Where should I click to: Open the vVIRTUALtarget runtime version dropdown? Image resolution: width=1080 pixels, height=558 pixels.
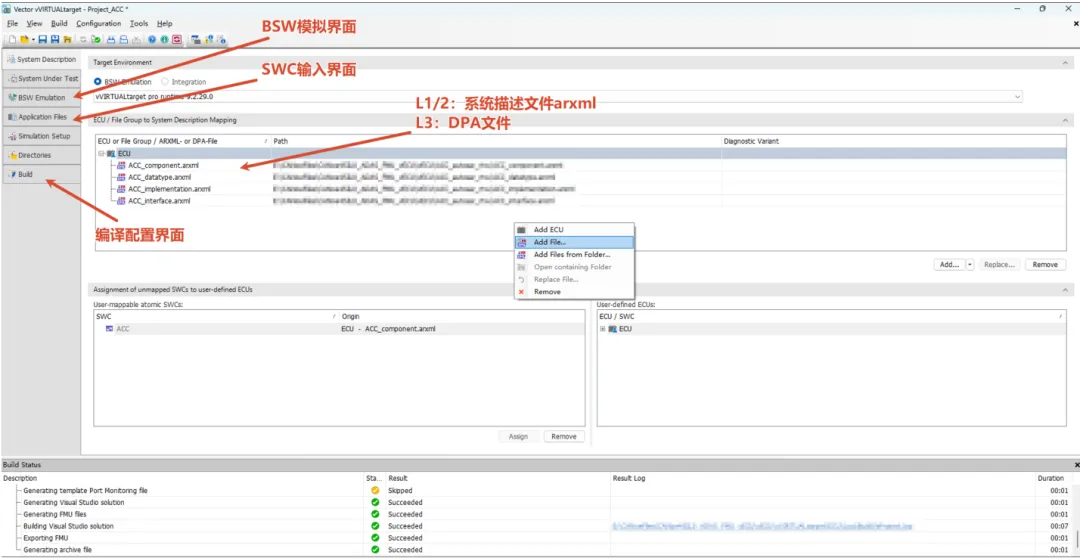pyautogui.click(x=1017, y=97)
